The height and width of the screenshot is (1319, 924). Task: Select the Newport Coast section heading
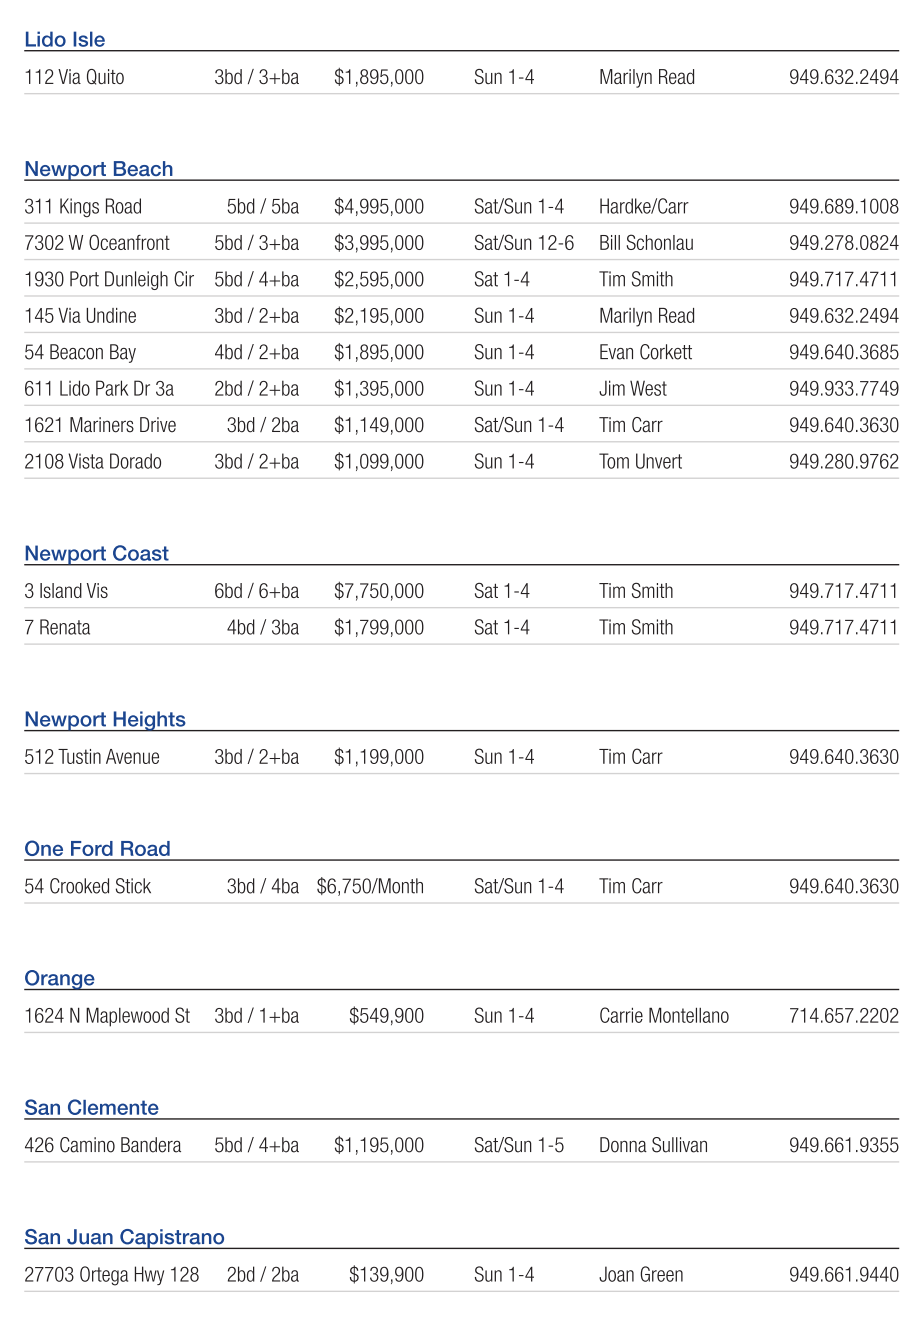coord(96,553)
